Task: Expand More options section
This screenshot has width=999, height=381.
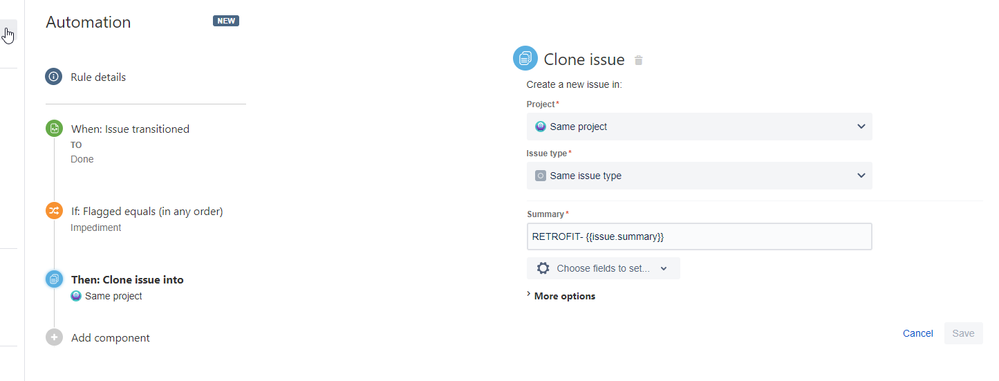Action: (561, 296)
